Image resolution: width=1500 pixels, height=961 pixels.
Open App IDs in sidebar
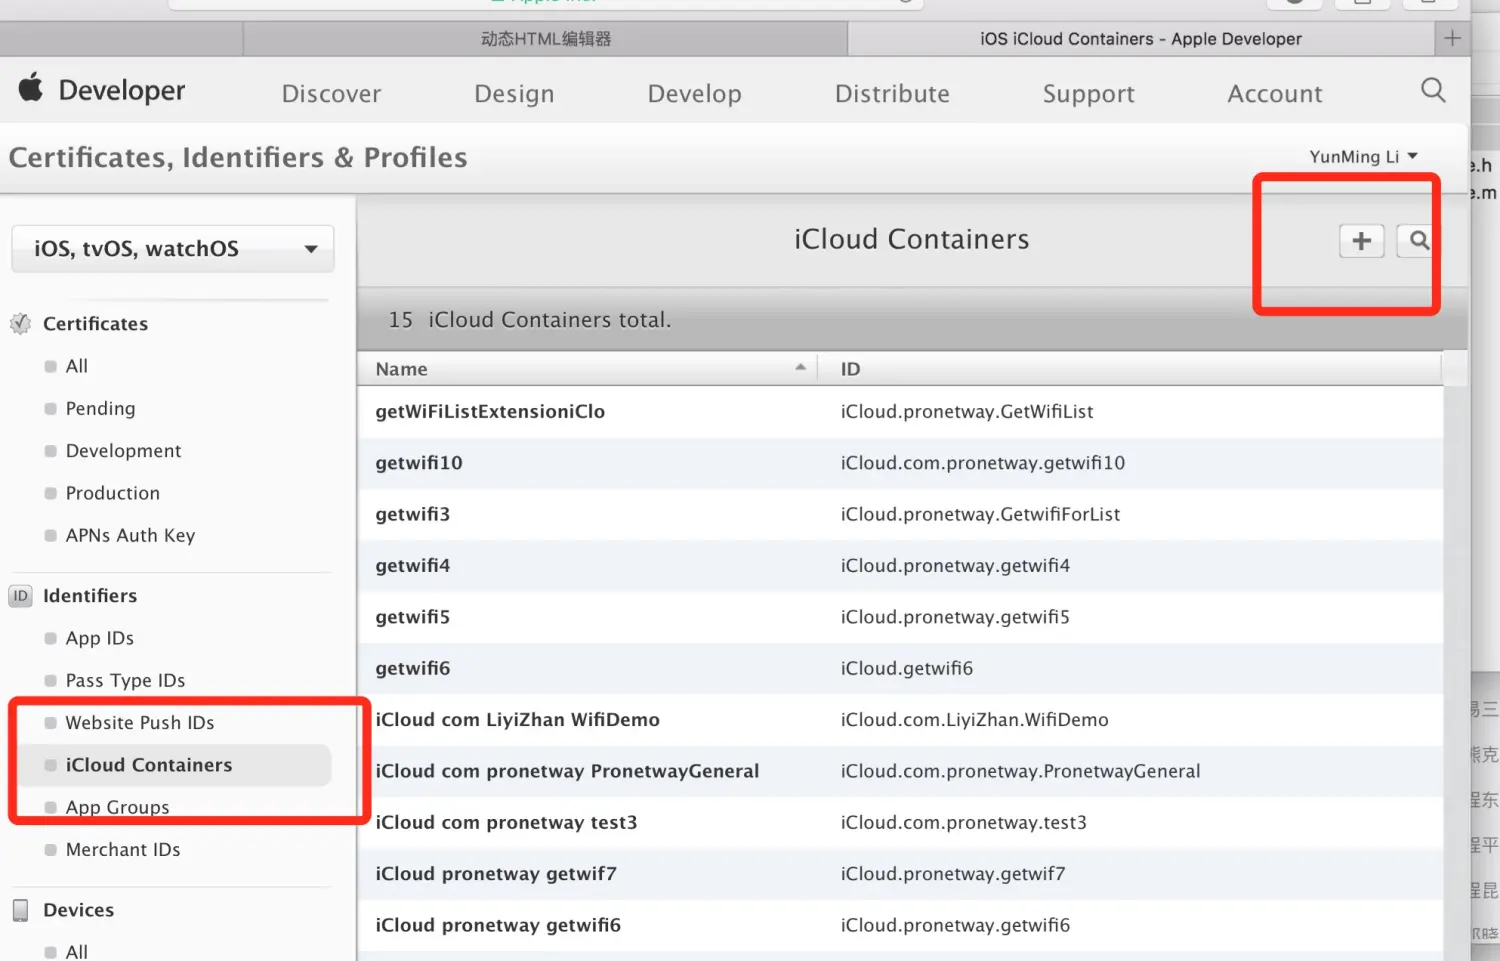point(99,638)
